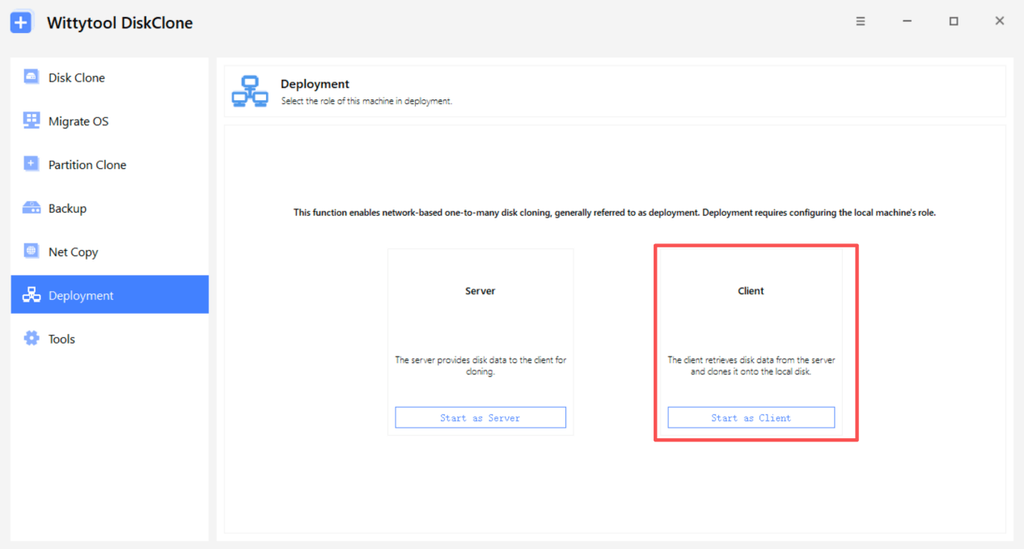Screen dimensions: 1024x549
Task: Open the Tools section
Action: tap(110, 339)
